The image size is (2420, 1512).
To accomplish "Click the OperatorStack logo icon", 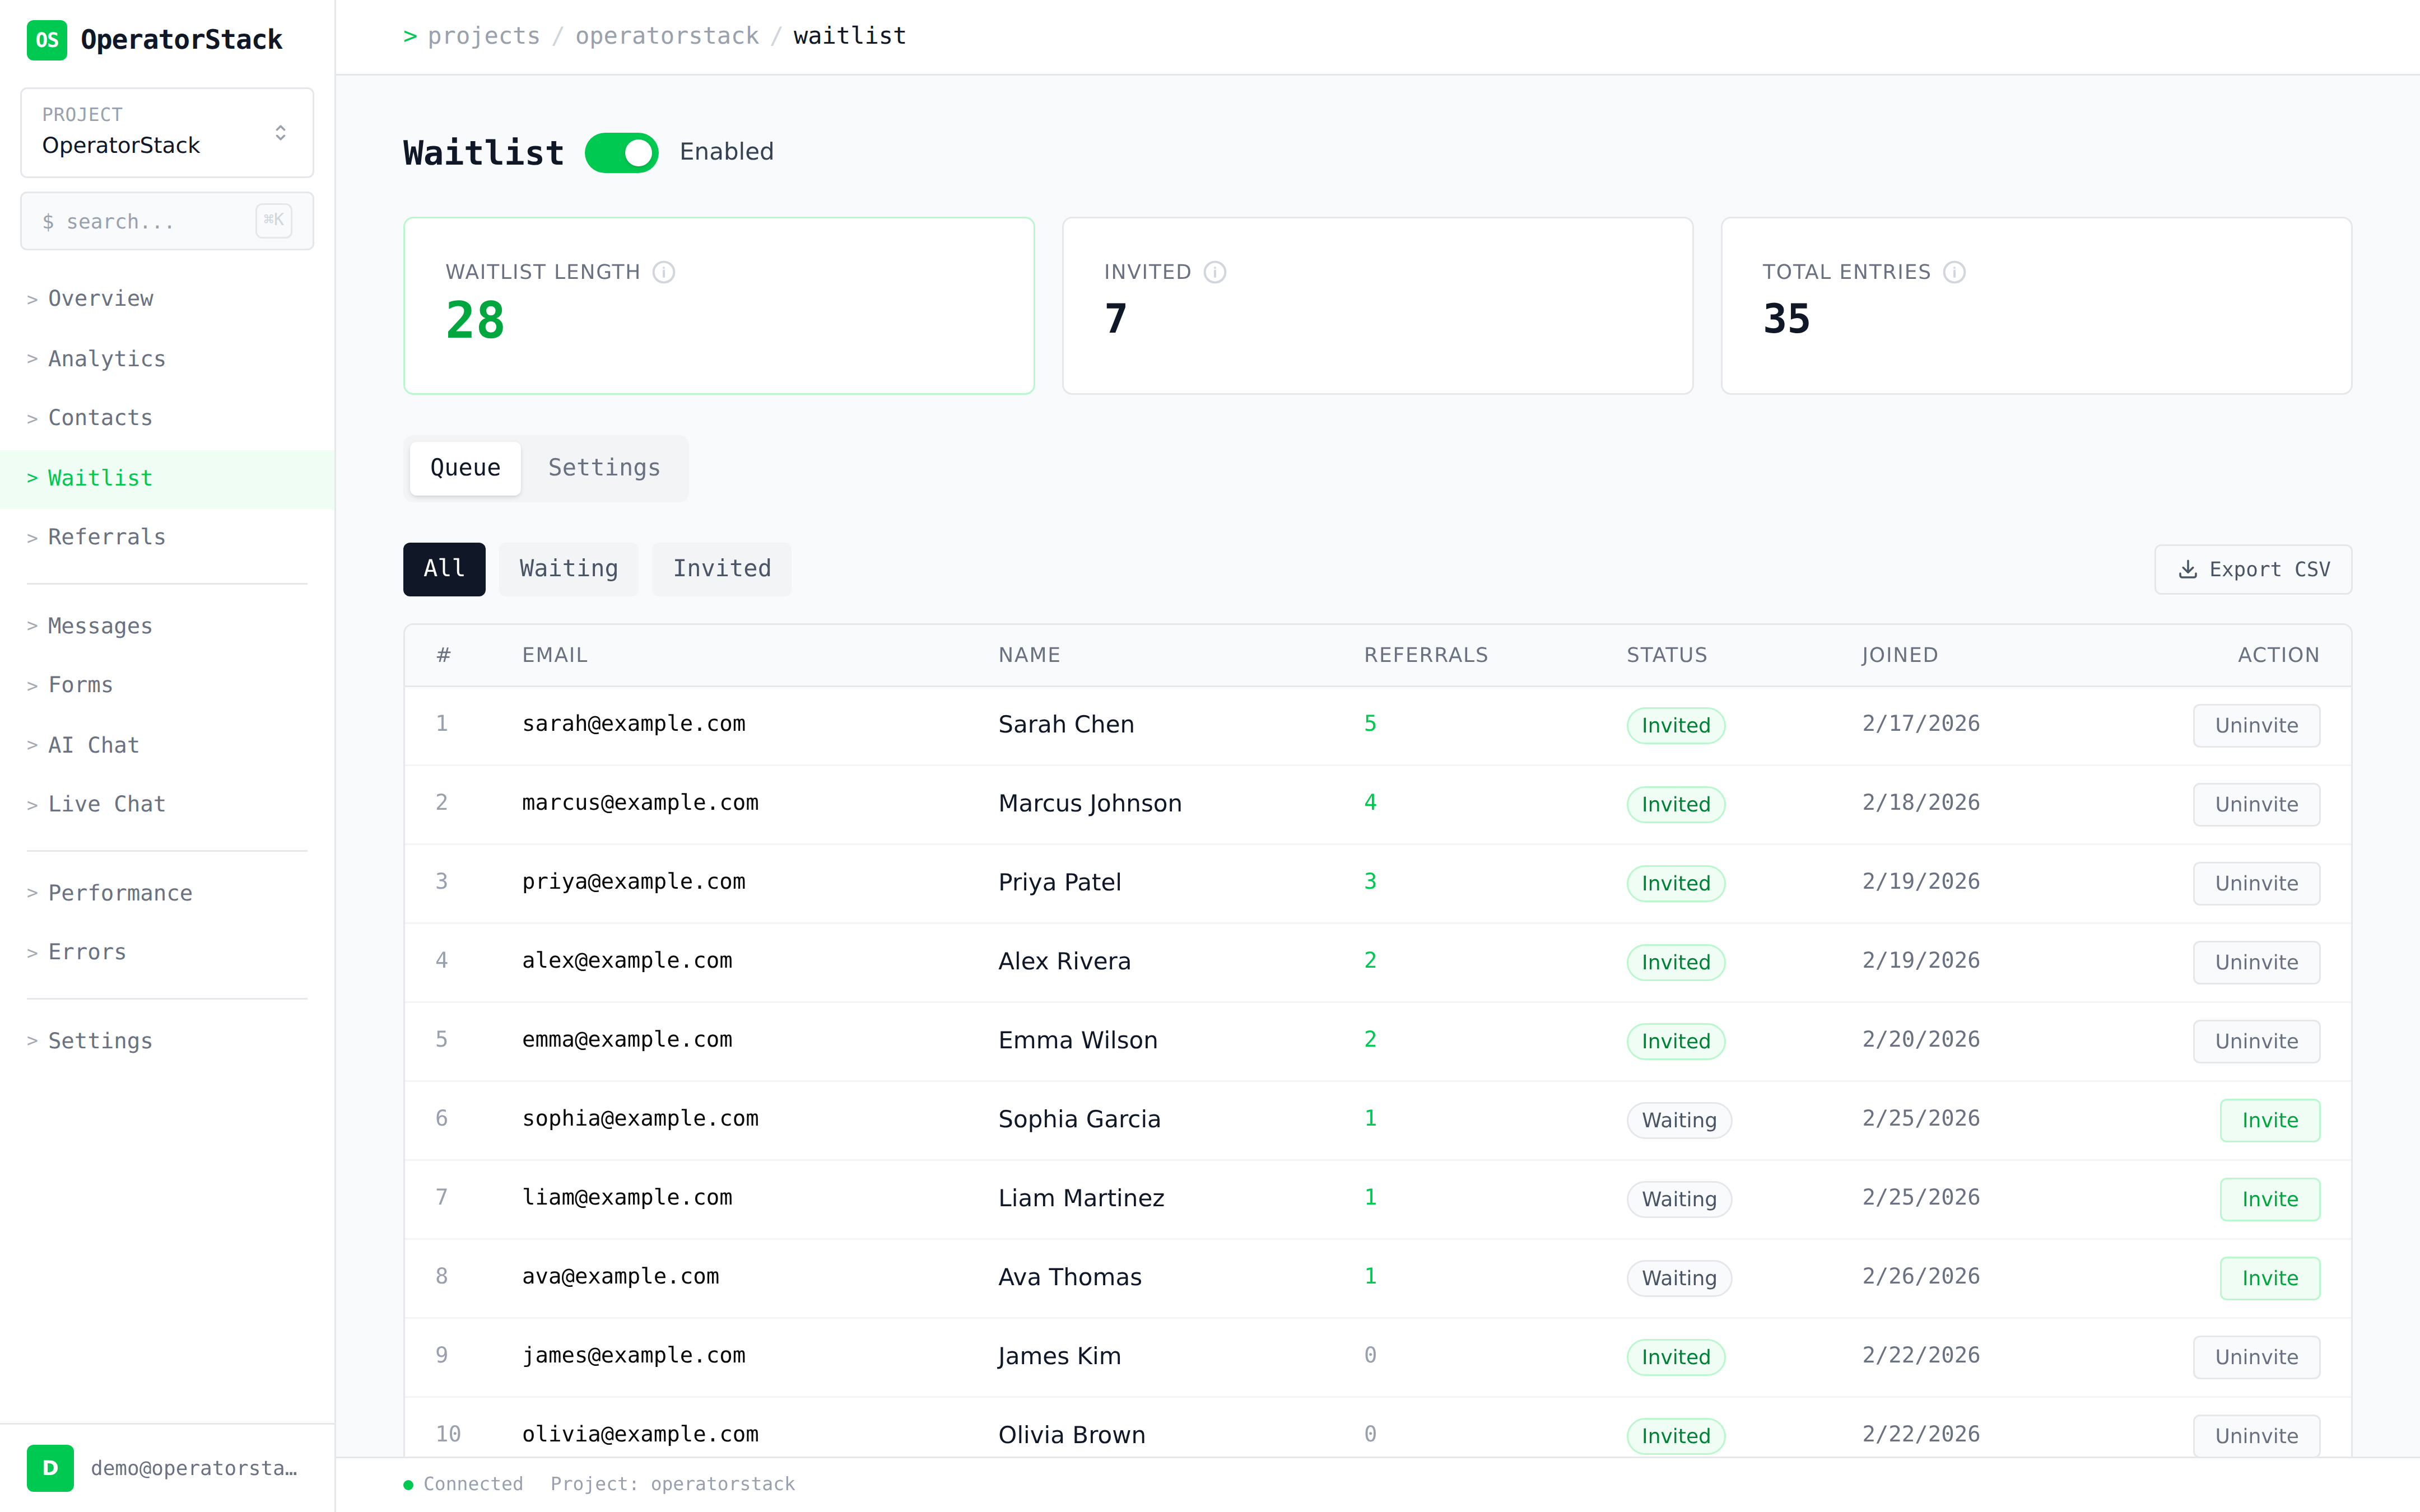I will [46, 40].
